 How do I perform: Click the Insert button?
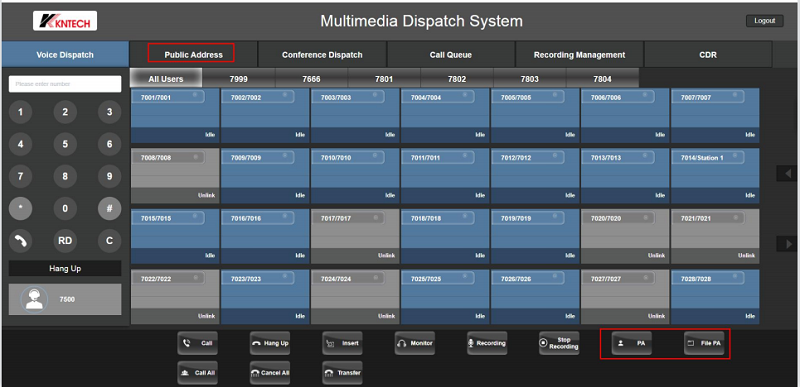tap(342, 343)
